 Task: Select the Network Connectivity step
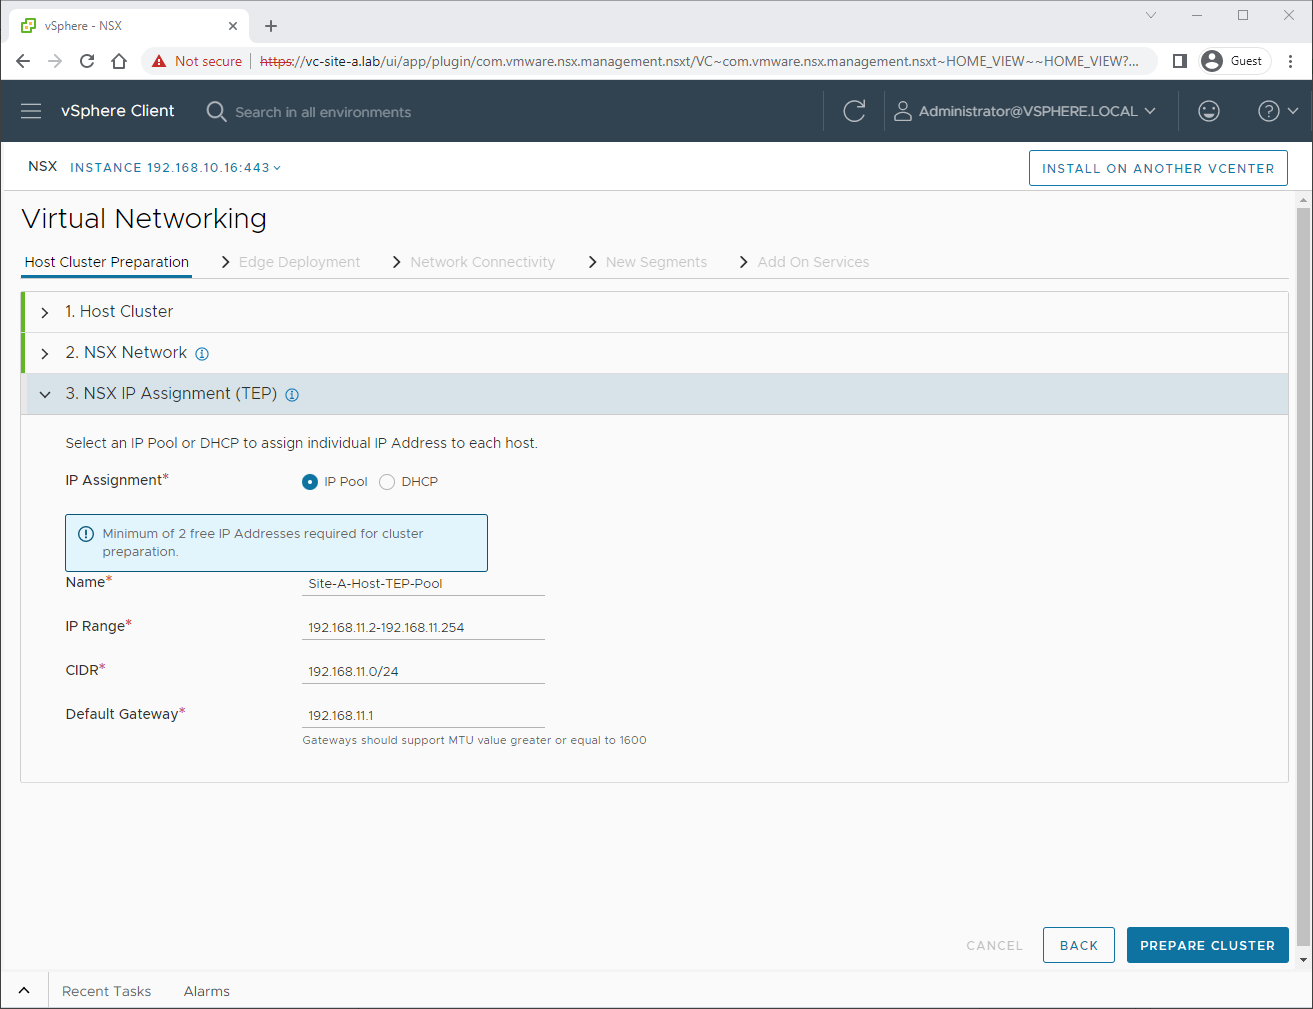coord(482,262)
